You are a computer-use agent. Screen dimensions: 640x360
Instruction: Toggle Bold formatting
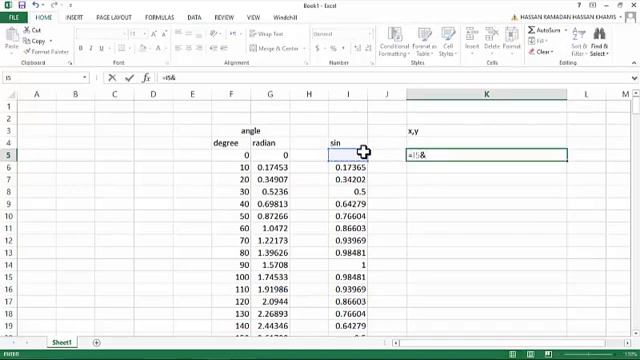click(80, 48)
